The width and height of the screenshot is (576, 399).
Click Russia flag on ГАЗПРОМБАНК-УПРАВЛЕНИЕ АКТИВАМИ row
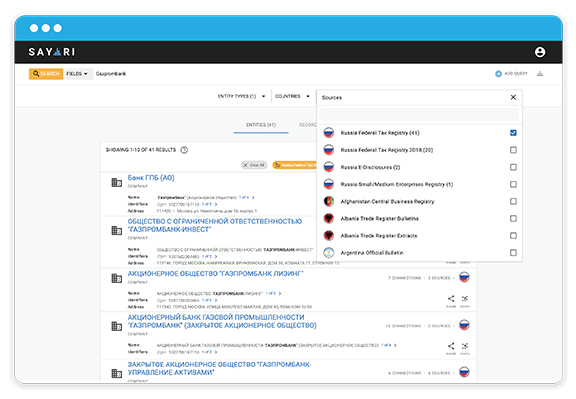click(x=464, y=373)
